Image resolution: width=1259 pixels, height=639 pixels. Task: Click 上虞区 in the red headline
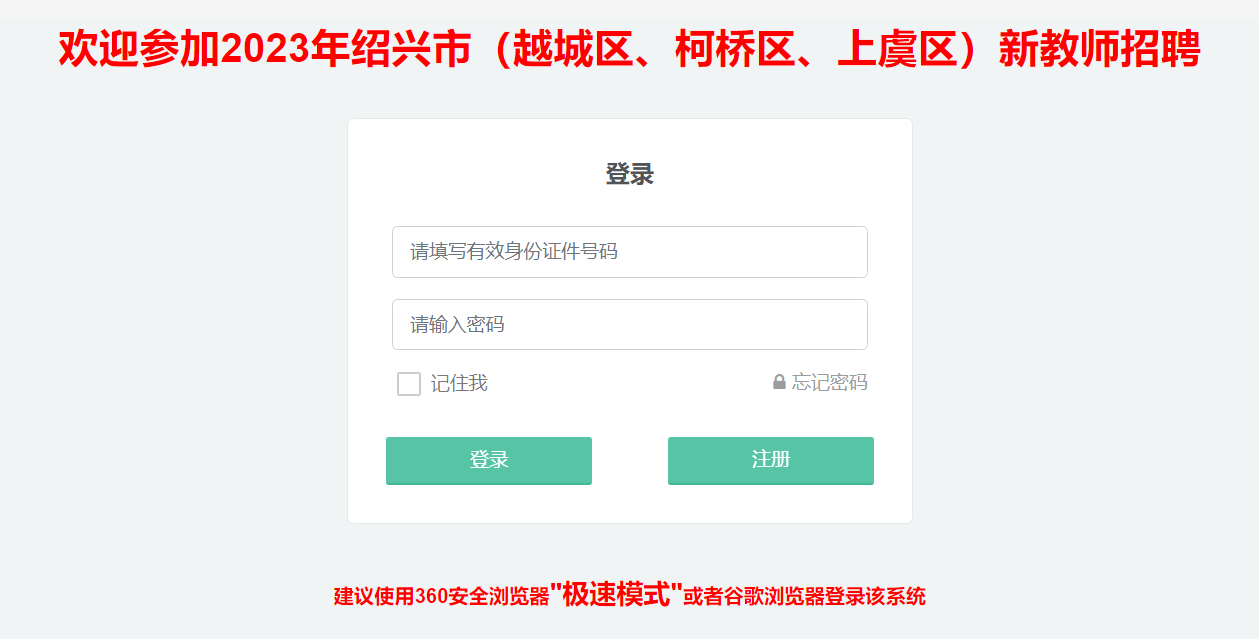tap(898, 50)
